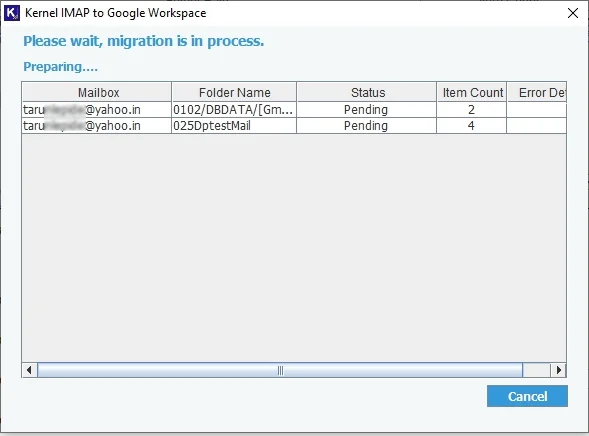This screenshot has width=589, height=436.
Task: Click the Error Details column header
Action: click(x=537, y=92)
